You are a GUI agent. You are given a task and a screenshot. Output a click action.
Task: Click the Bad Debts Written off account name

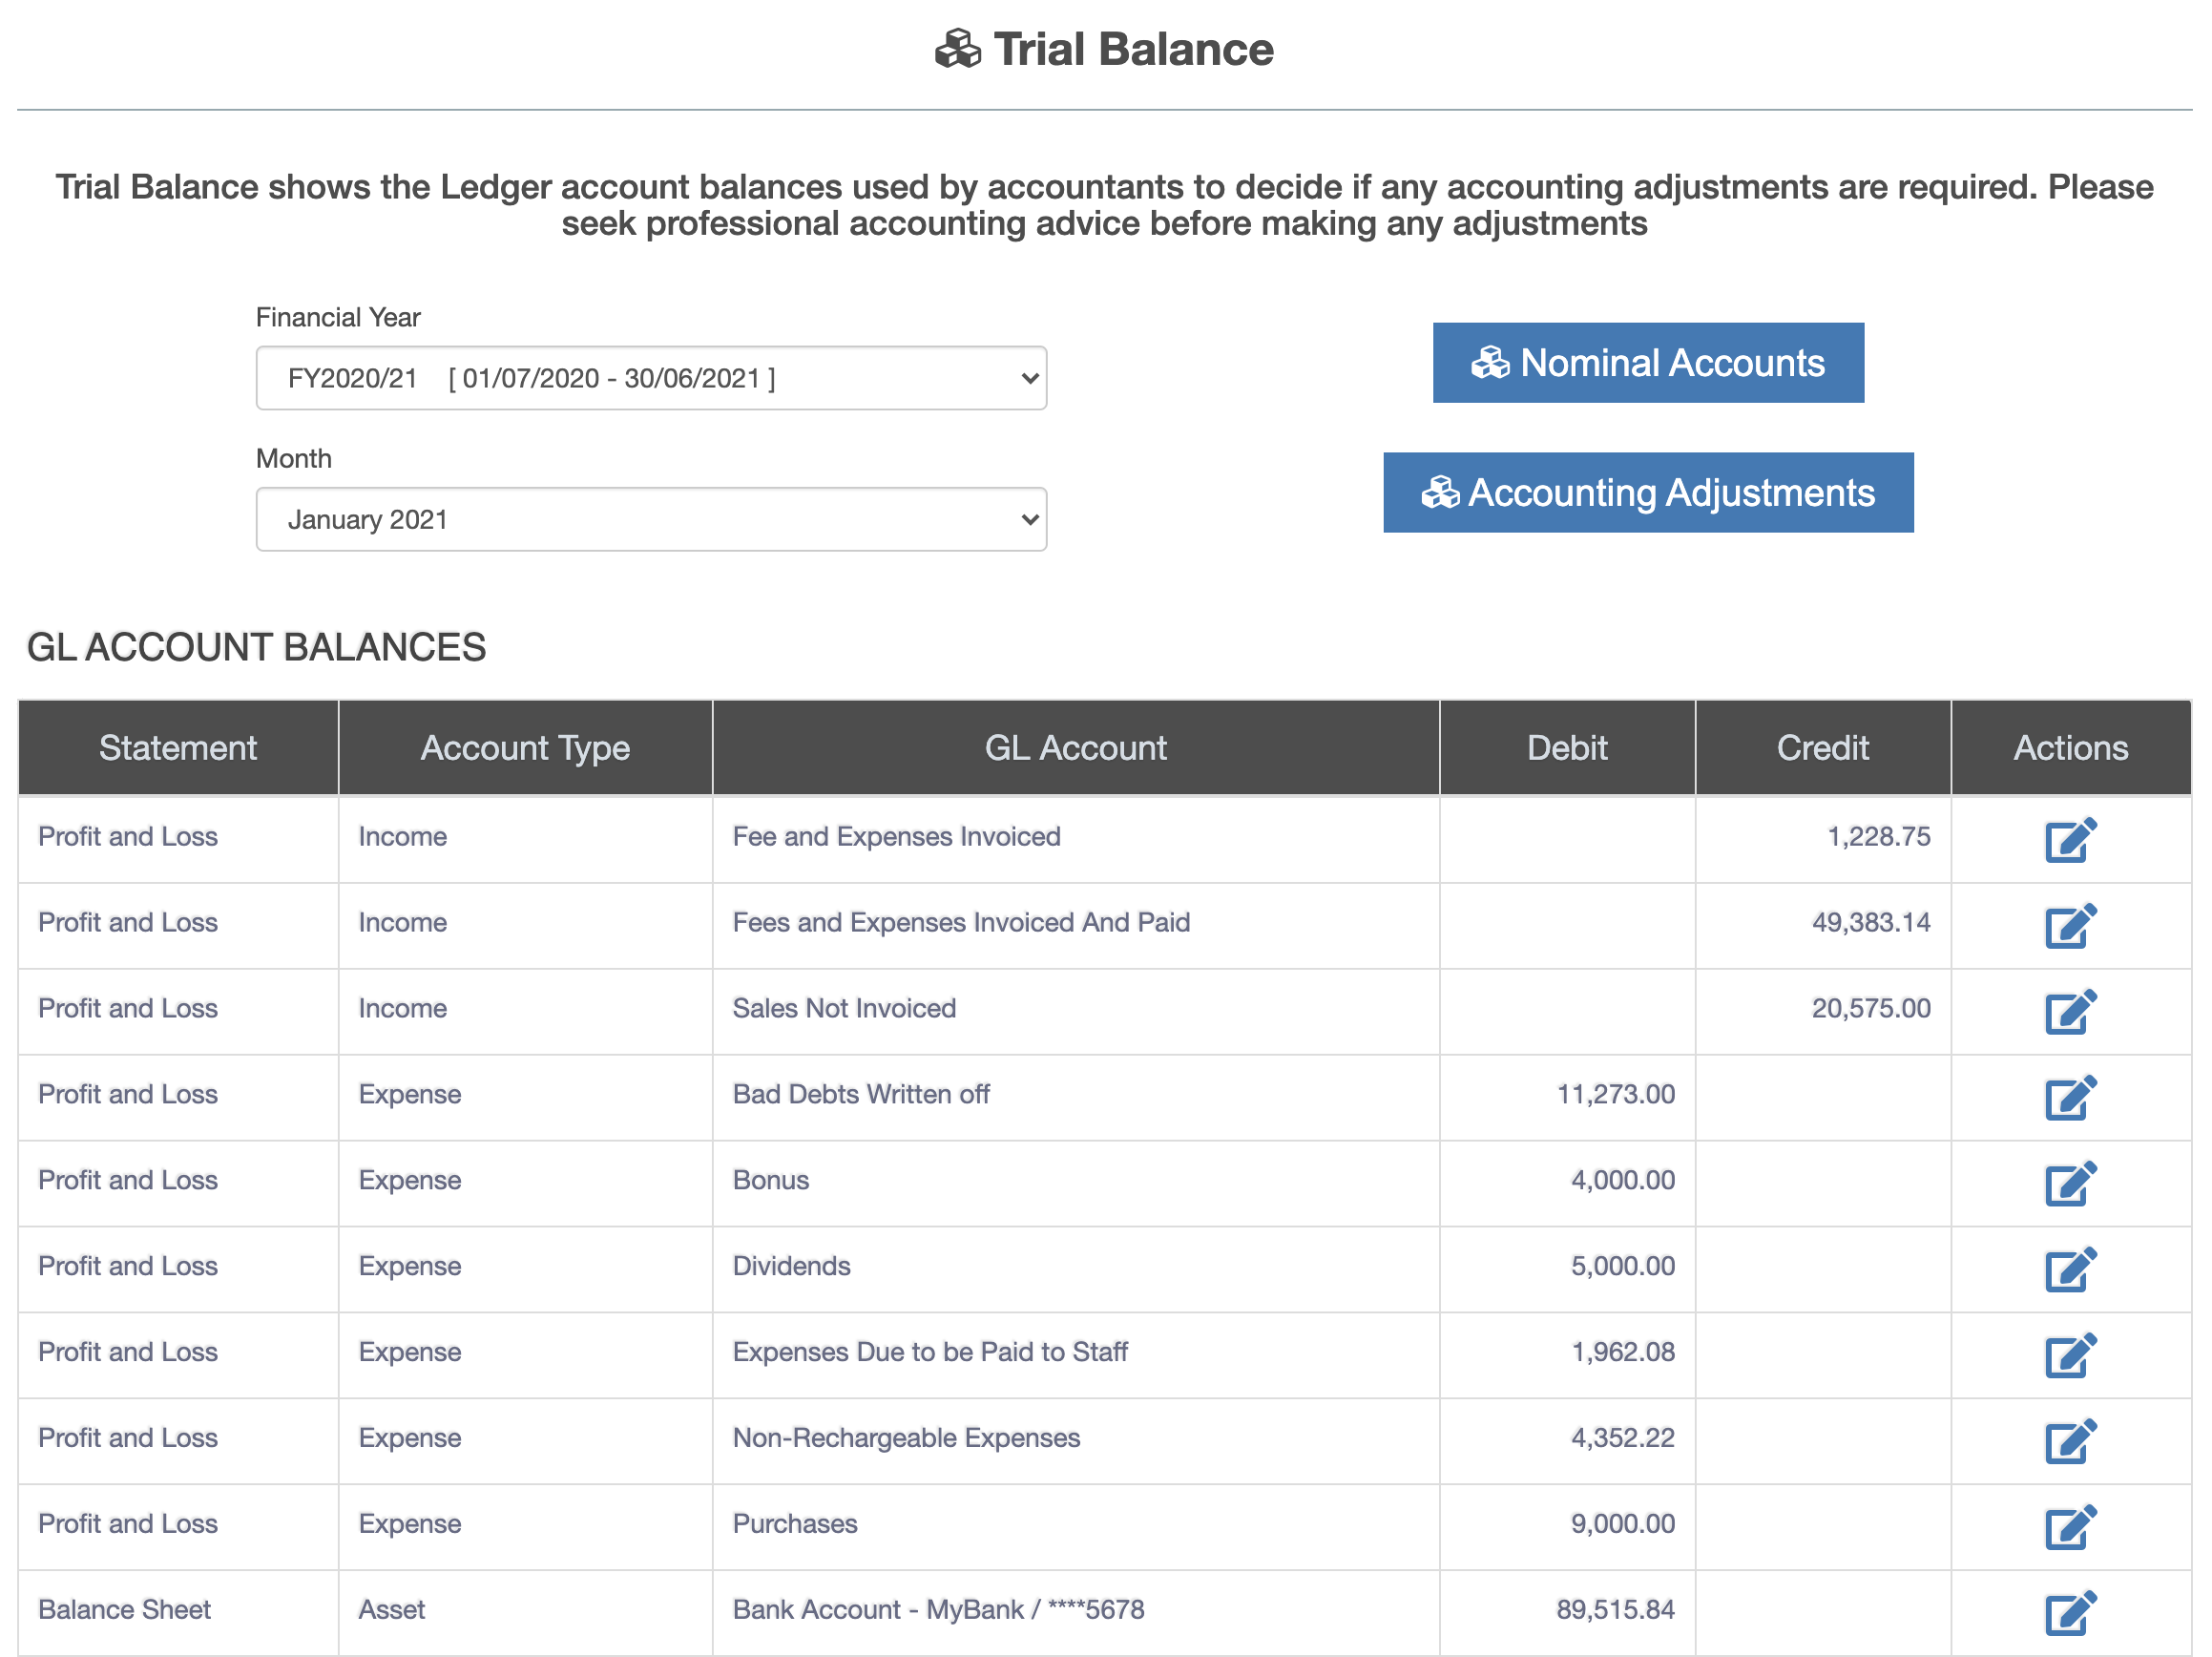click(861, 1095)
